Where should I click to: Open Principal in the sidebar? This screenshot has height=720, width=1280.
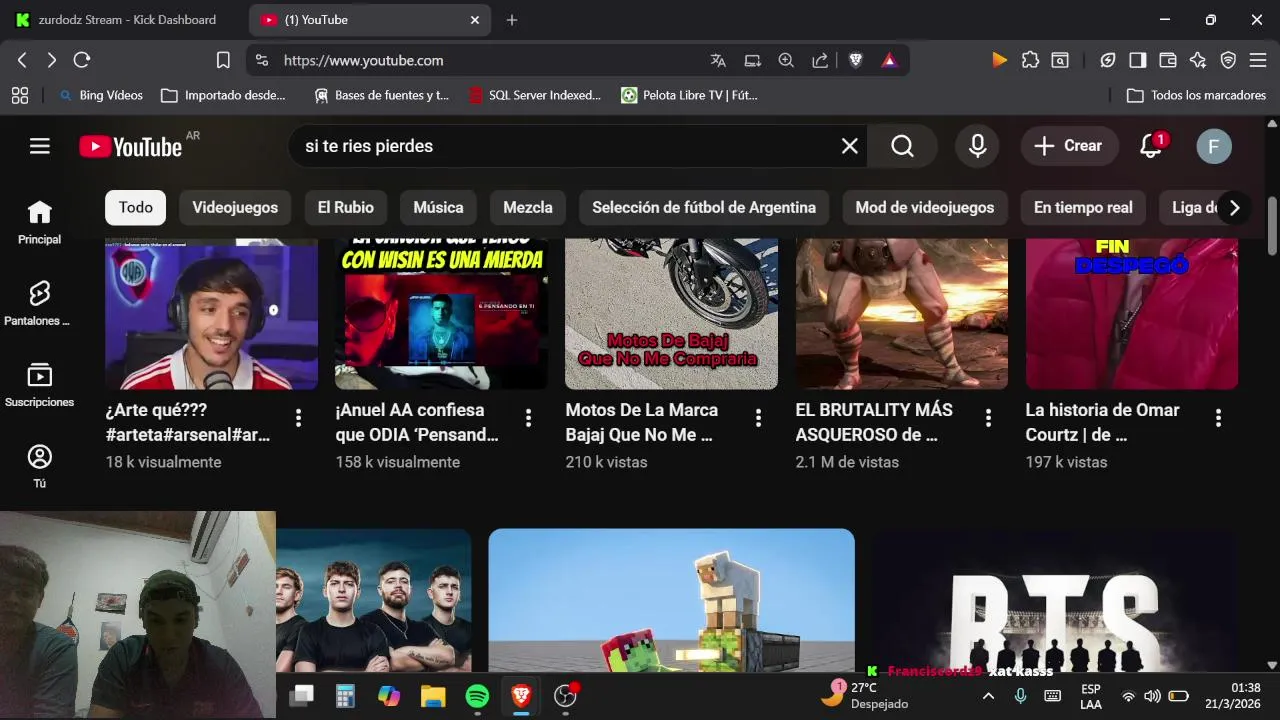[x=40, y=222]
